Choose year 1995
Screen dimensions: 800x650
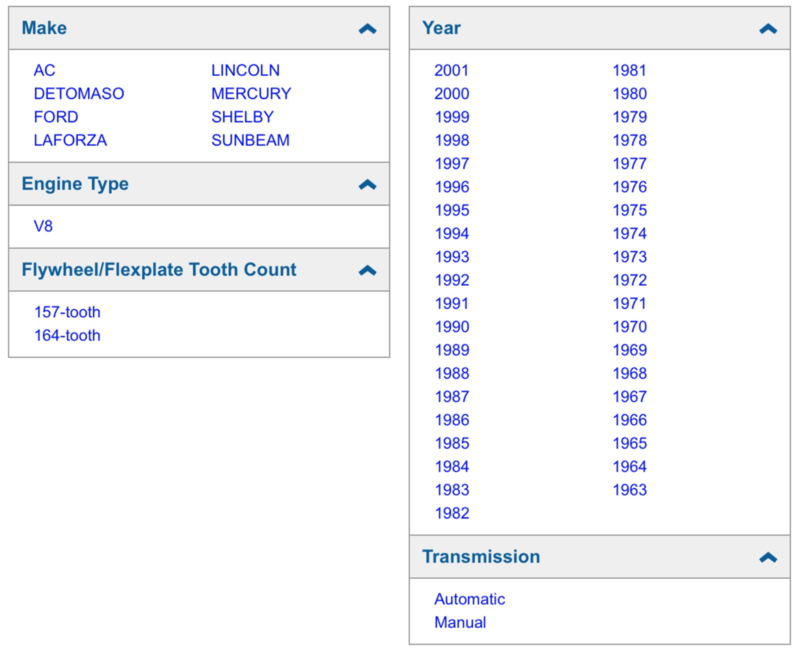click(452, 210)
